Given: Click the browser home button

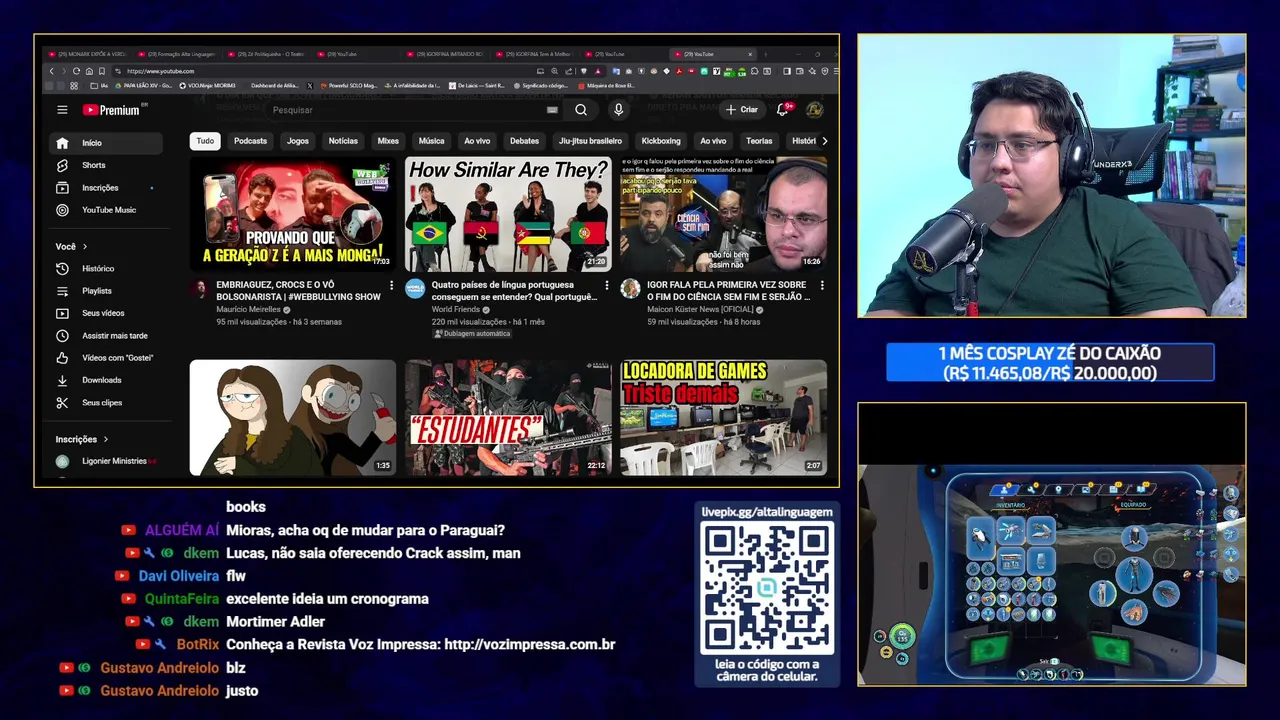Looking at the screenshot, I should tap(89, 71).
